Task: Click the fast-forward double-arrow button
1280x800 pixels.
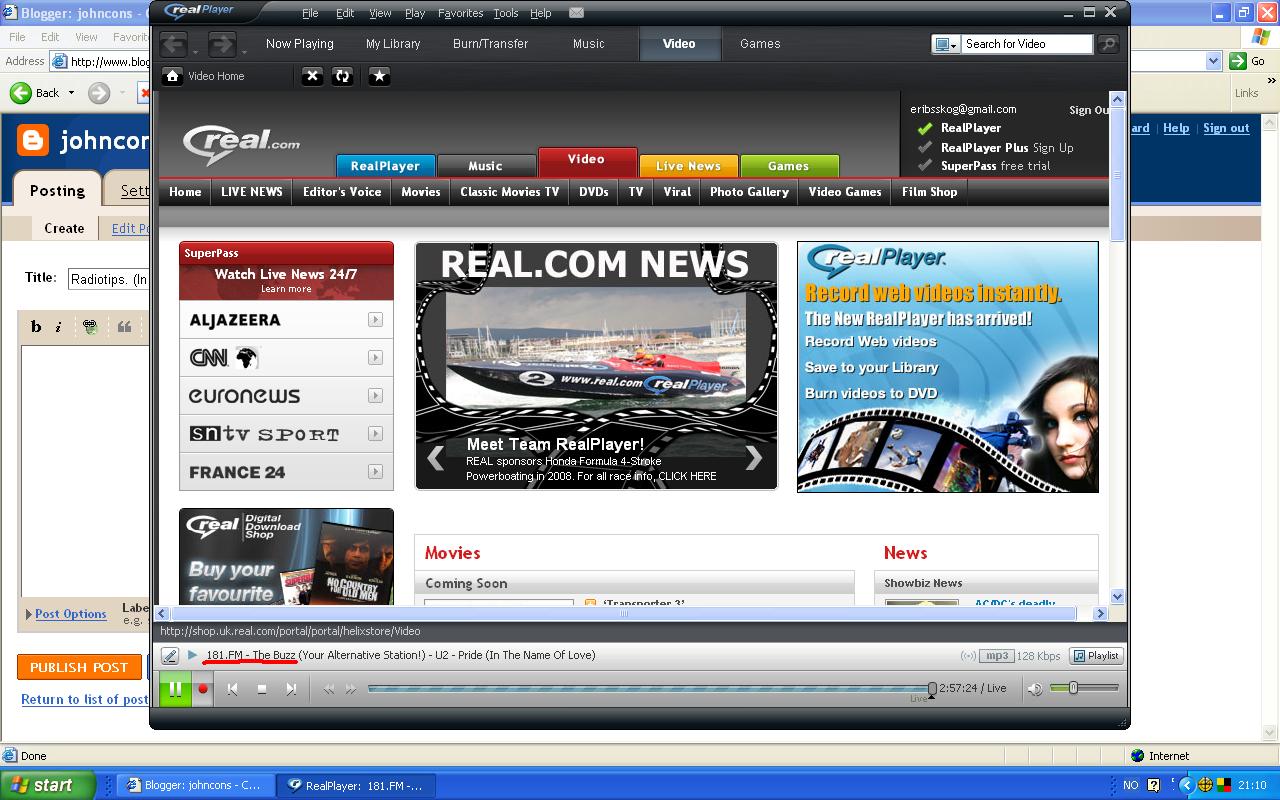Action: coord(351,689)
